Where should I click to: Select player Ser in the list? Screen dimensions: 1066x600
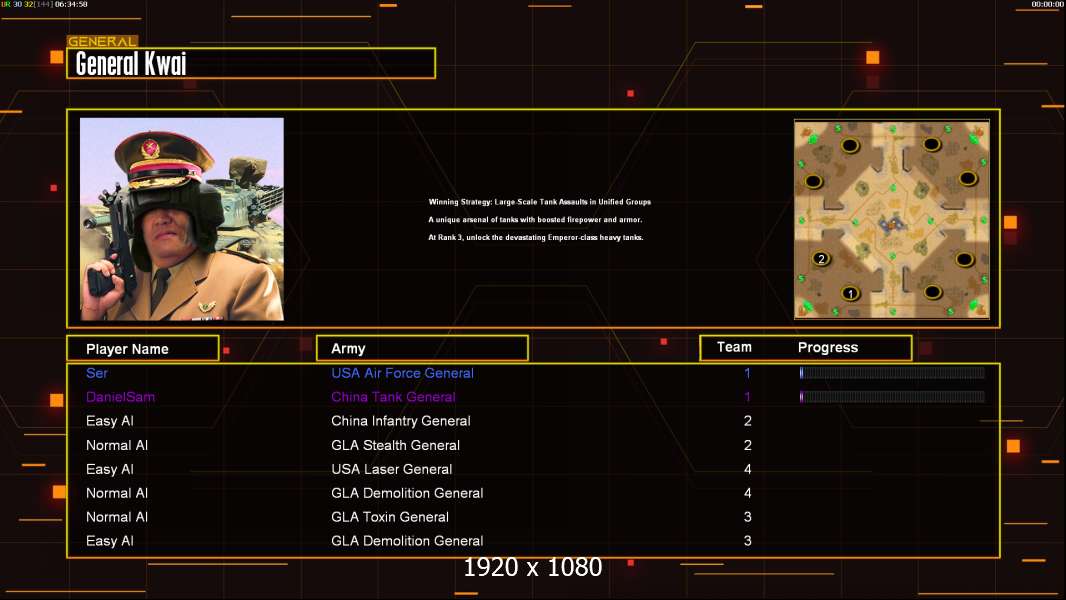coord(97,373)
